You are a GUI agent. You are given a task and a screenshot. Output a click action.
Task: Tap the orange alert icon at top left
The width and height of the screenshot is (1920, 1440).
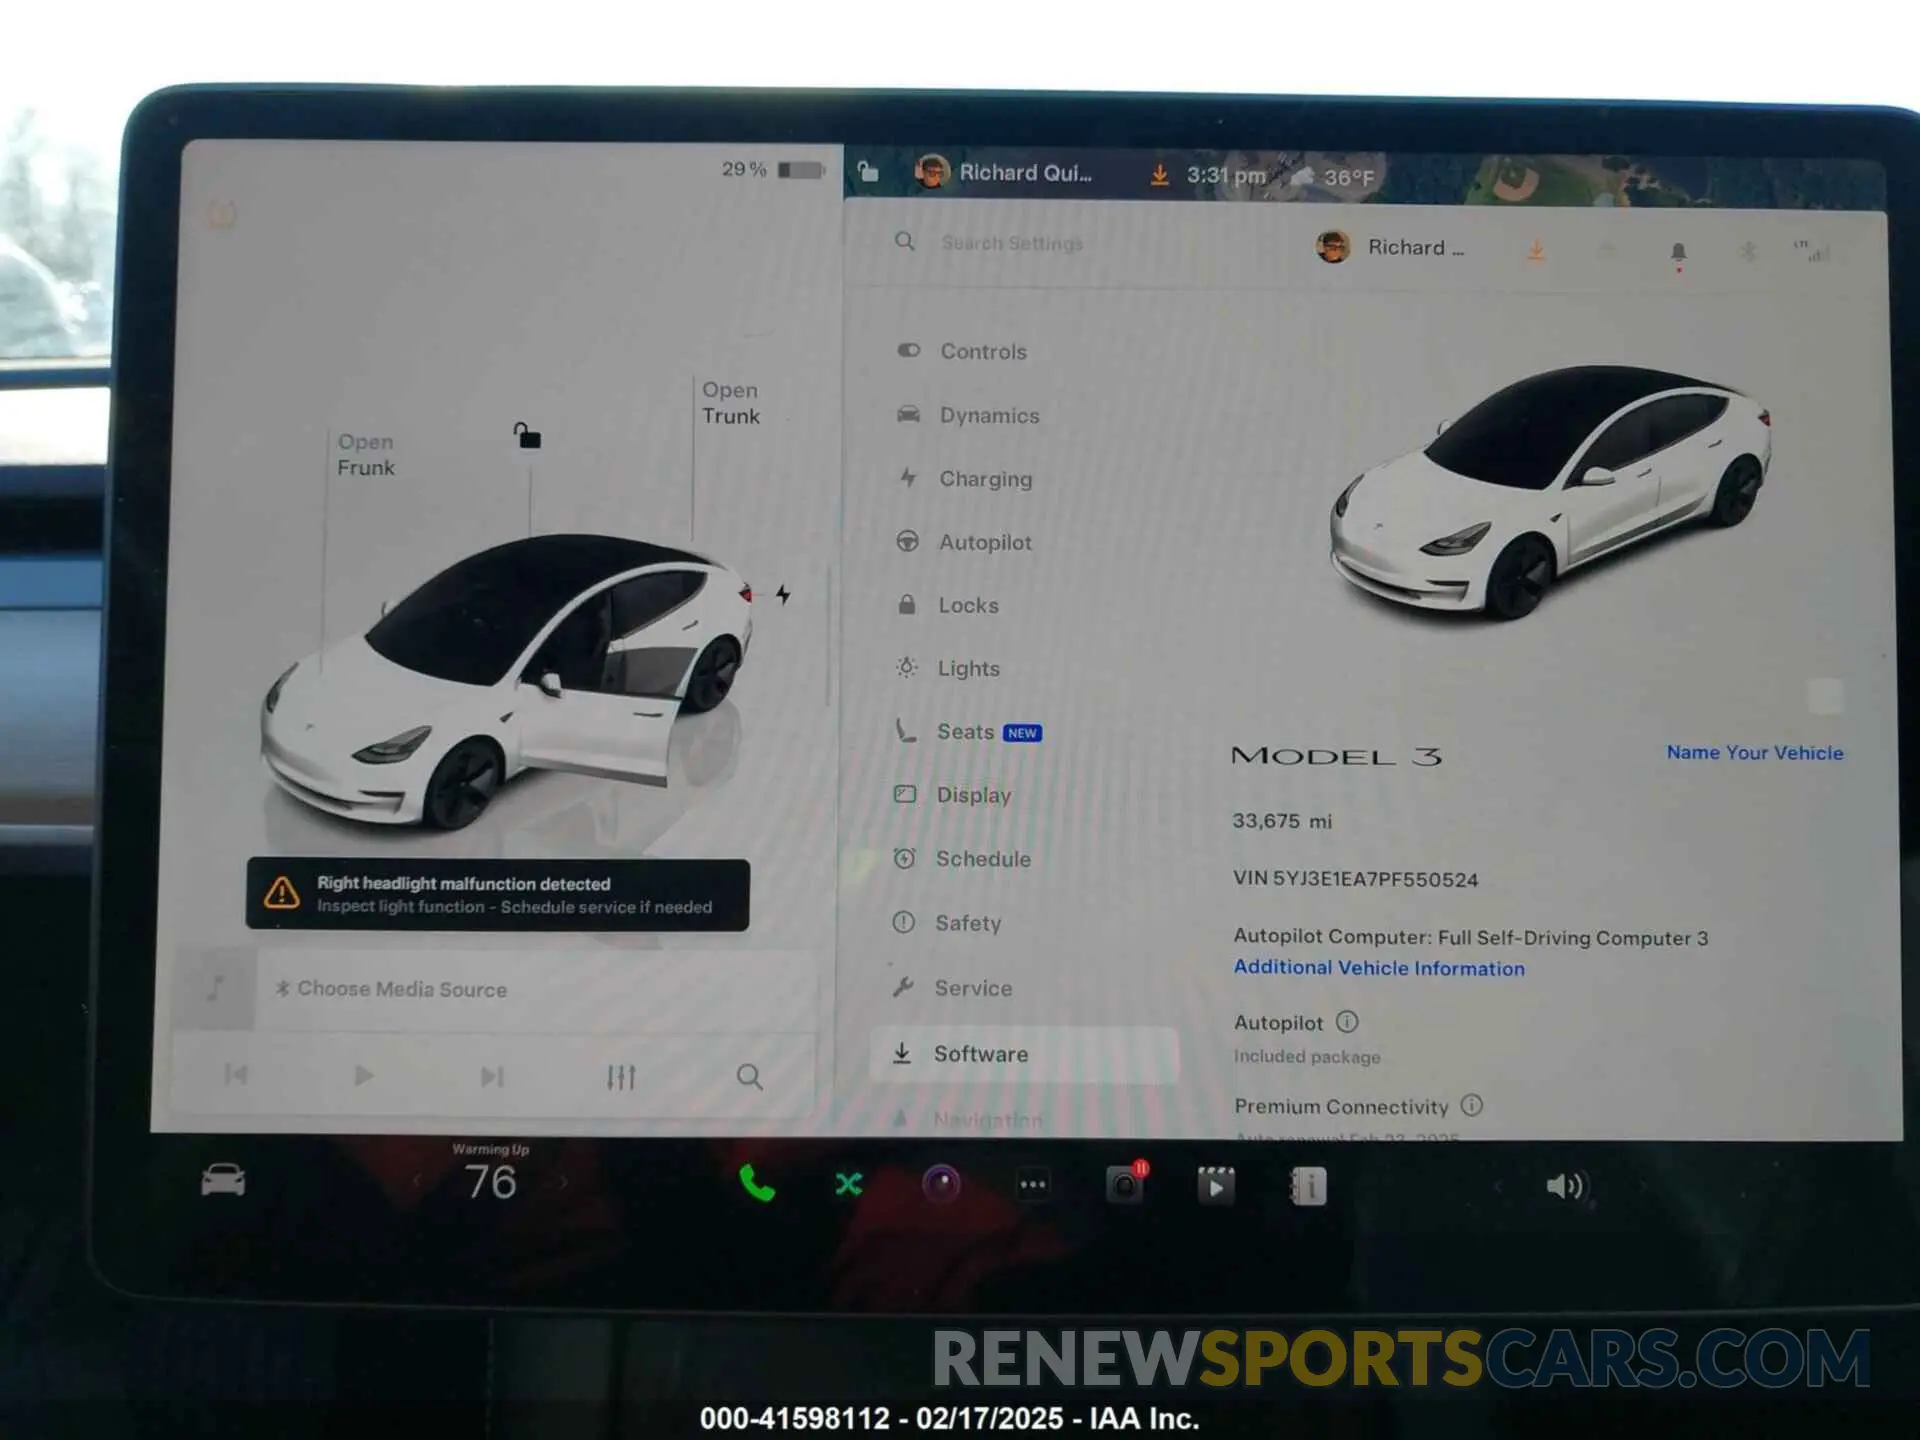click(x=222, y=214)
